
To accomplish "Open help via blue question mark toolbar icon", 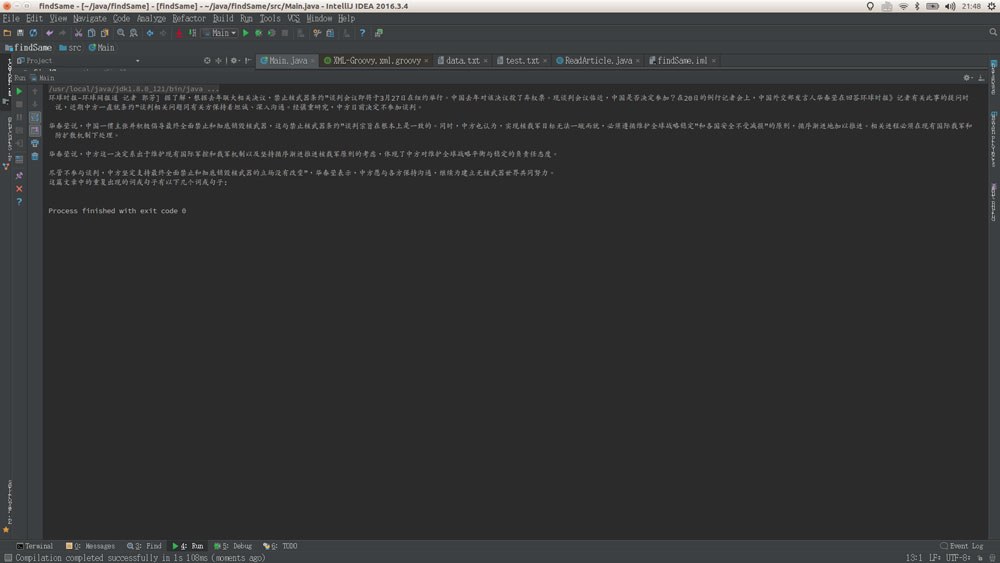I will [x=362, y=33].
